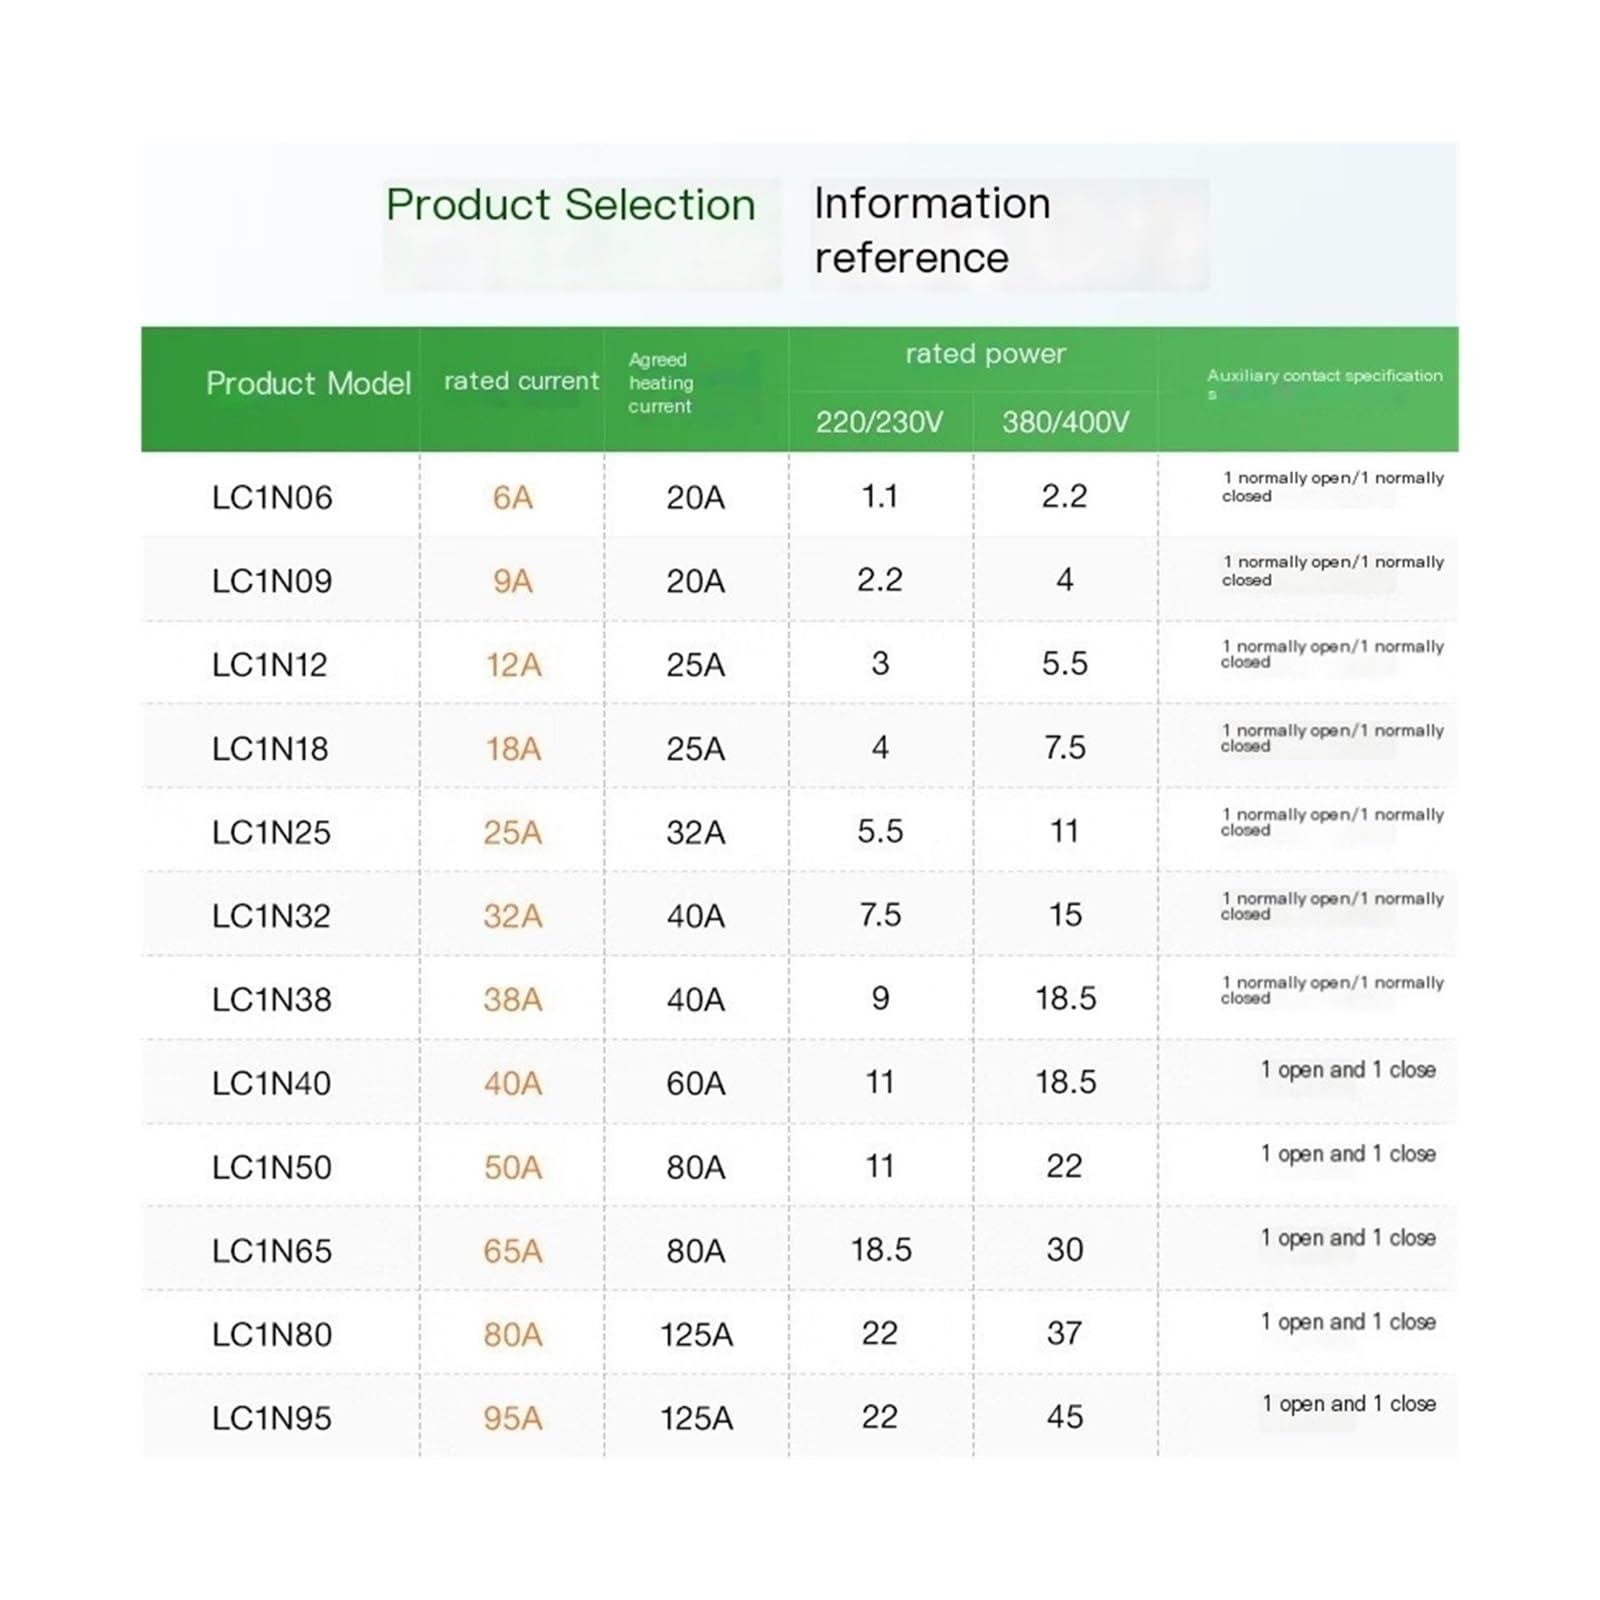Click the Product Selection heading
Image resolution: width=1600 pixels, height=1600 pixels.
click(570, 205)
